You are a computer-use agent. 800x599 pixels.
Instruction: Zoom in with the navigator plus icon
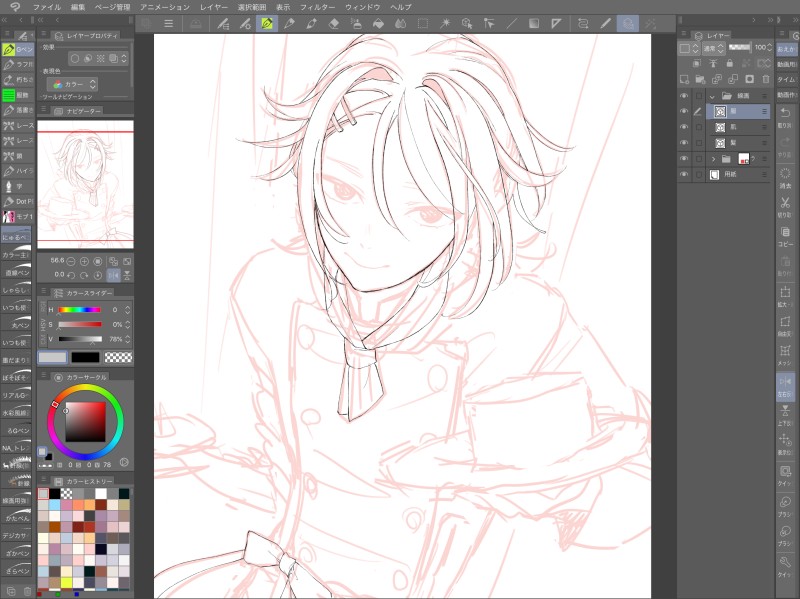pyautogui.click(x=84, y=261)
